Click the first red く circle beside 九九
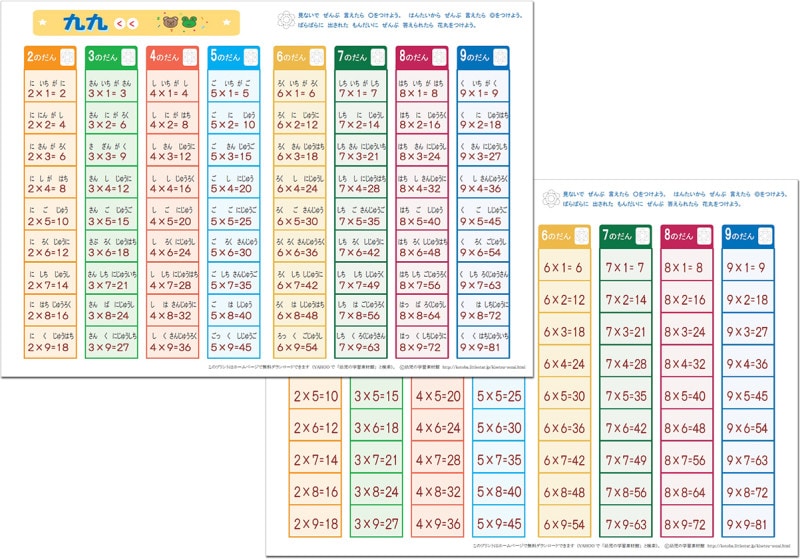Image resolution: width=800 pixels, height=560 pixels. click(x=120, y=23)
